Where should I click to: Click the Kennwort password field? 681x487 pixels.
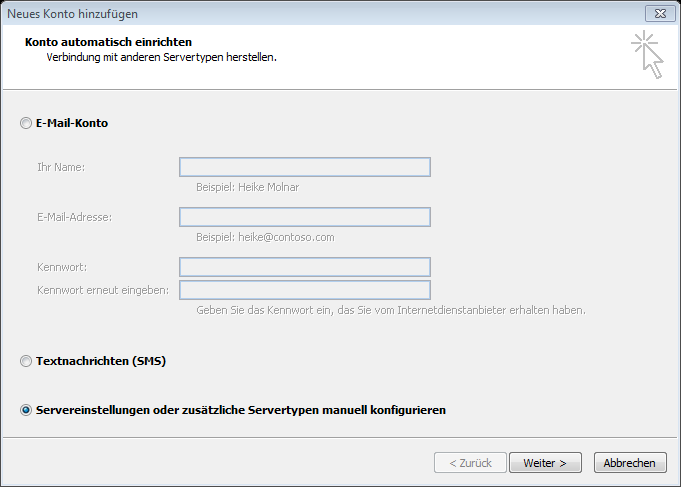304,267
